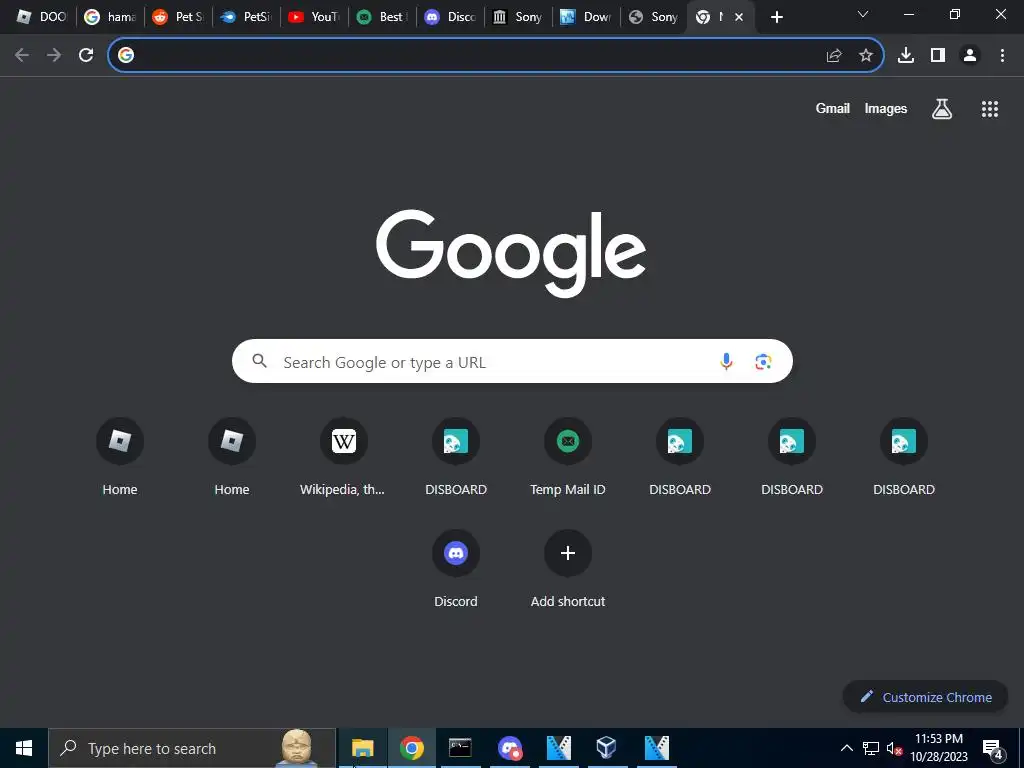Viewport: 1024px width, 768px height.
Task: Open the Chrome profile avatar
Action: pos(970,56)
